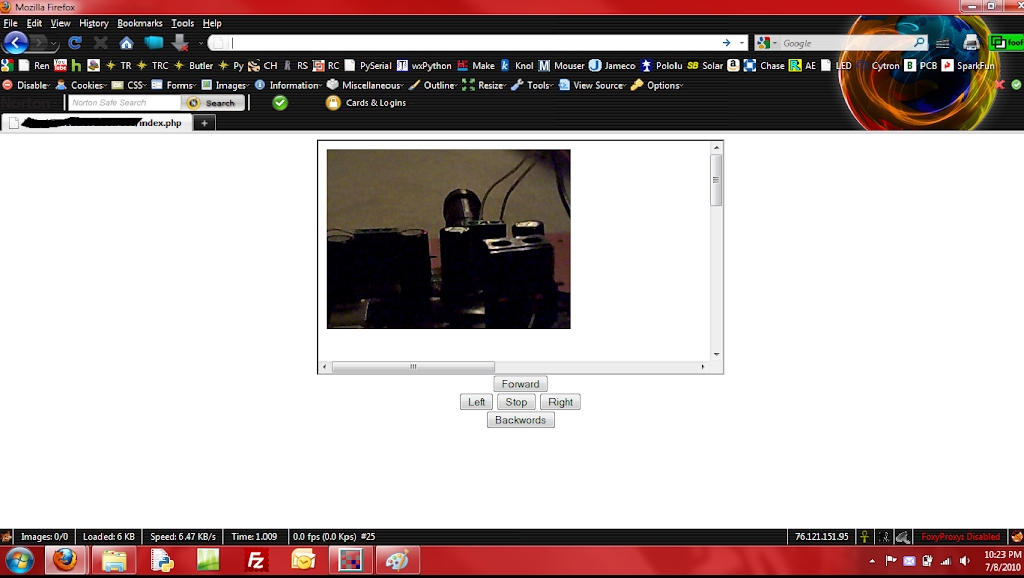
Task: Expand the Forms dropdown menu
Action: tap(174, 85)
